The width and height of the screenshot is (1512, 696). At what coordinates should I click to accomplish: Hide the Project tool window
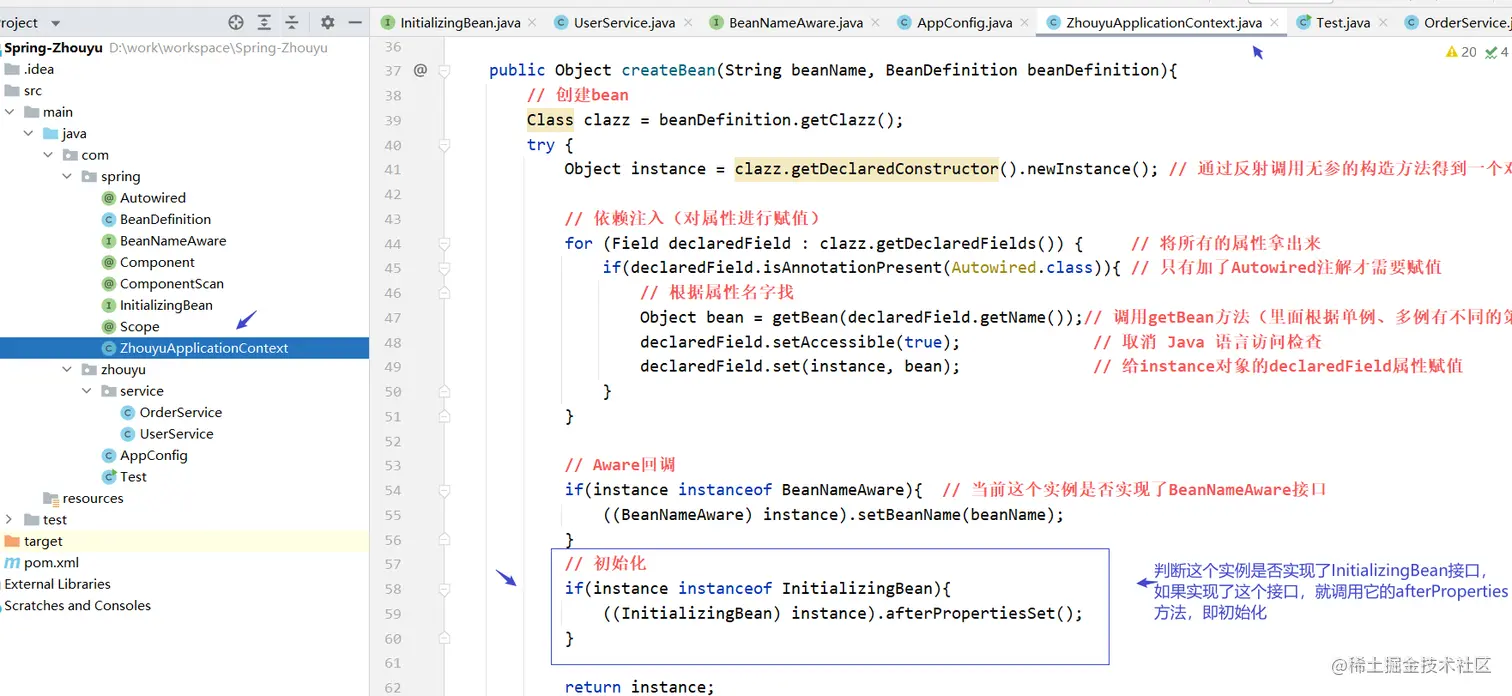[355, 22]
